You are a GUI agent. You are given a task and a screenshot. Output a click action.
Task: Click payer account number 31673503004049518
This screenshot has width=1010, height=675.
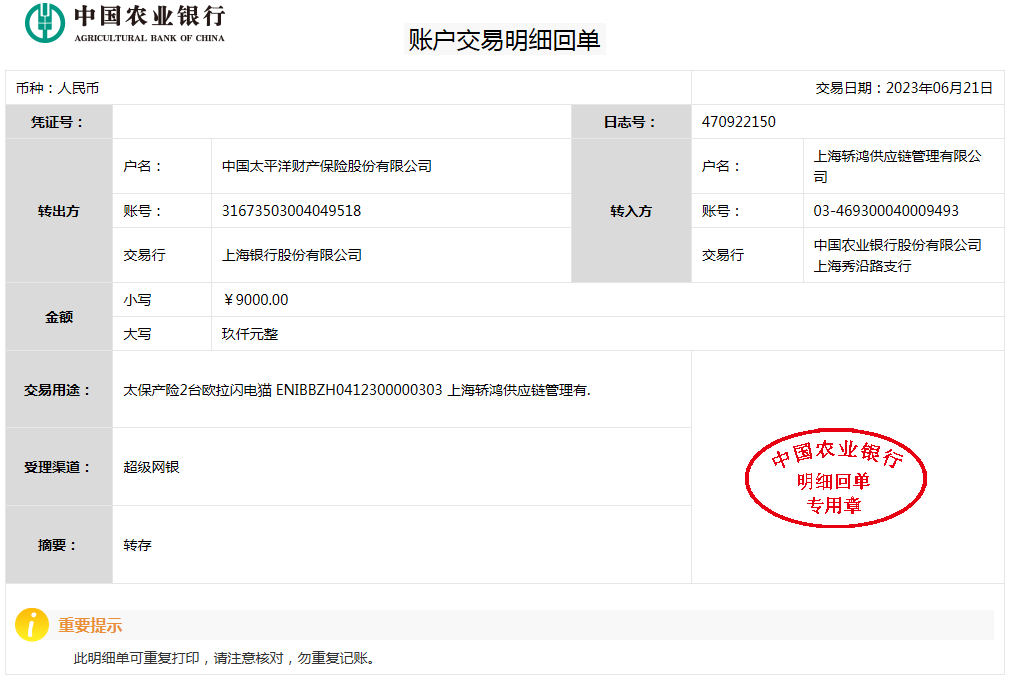[291, 211]
